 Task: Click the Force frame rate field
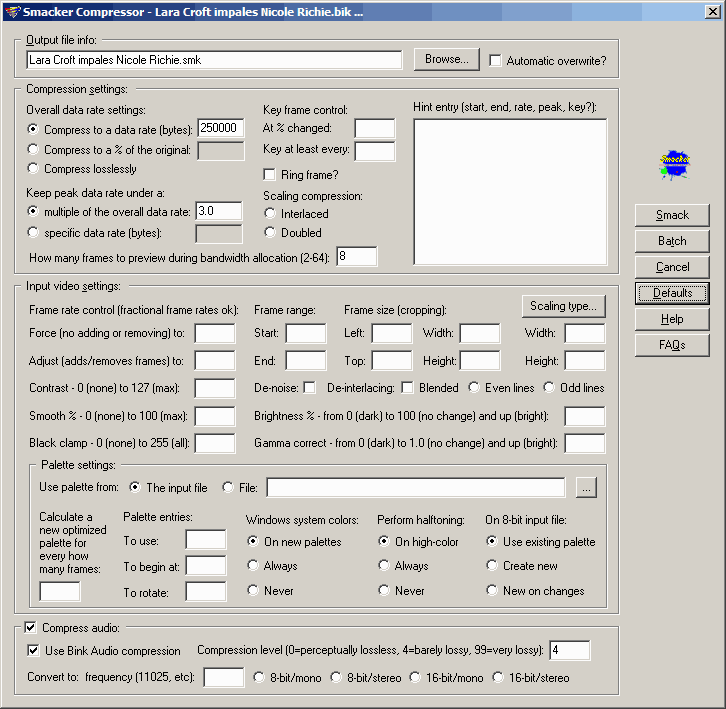(x=215, y=333)
